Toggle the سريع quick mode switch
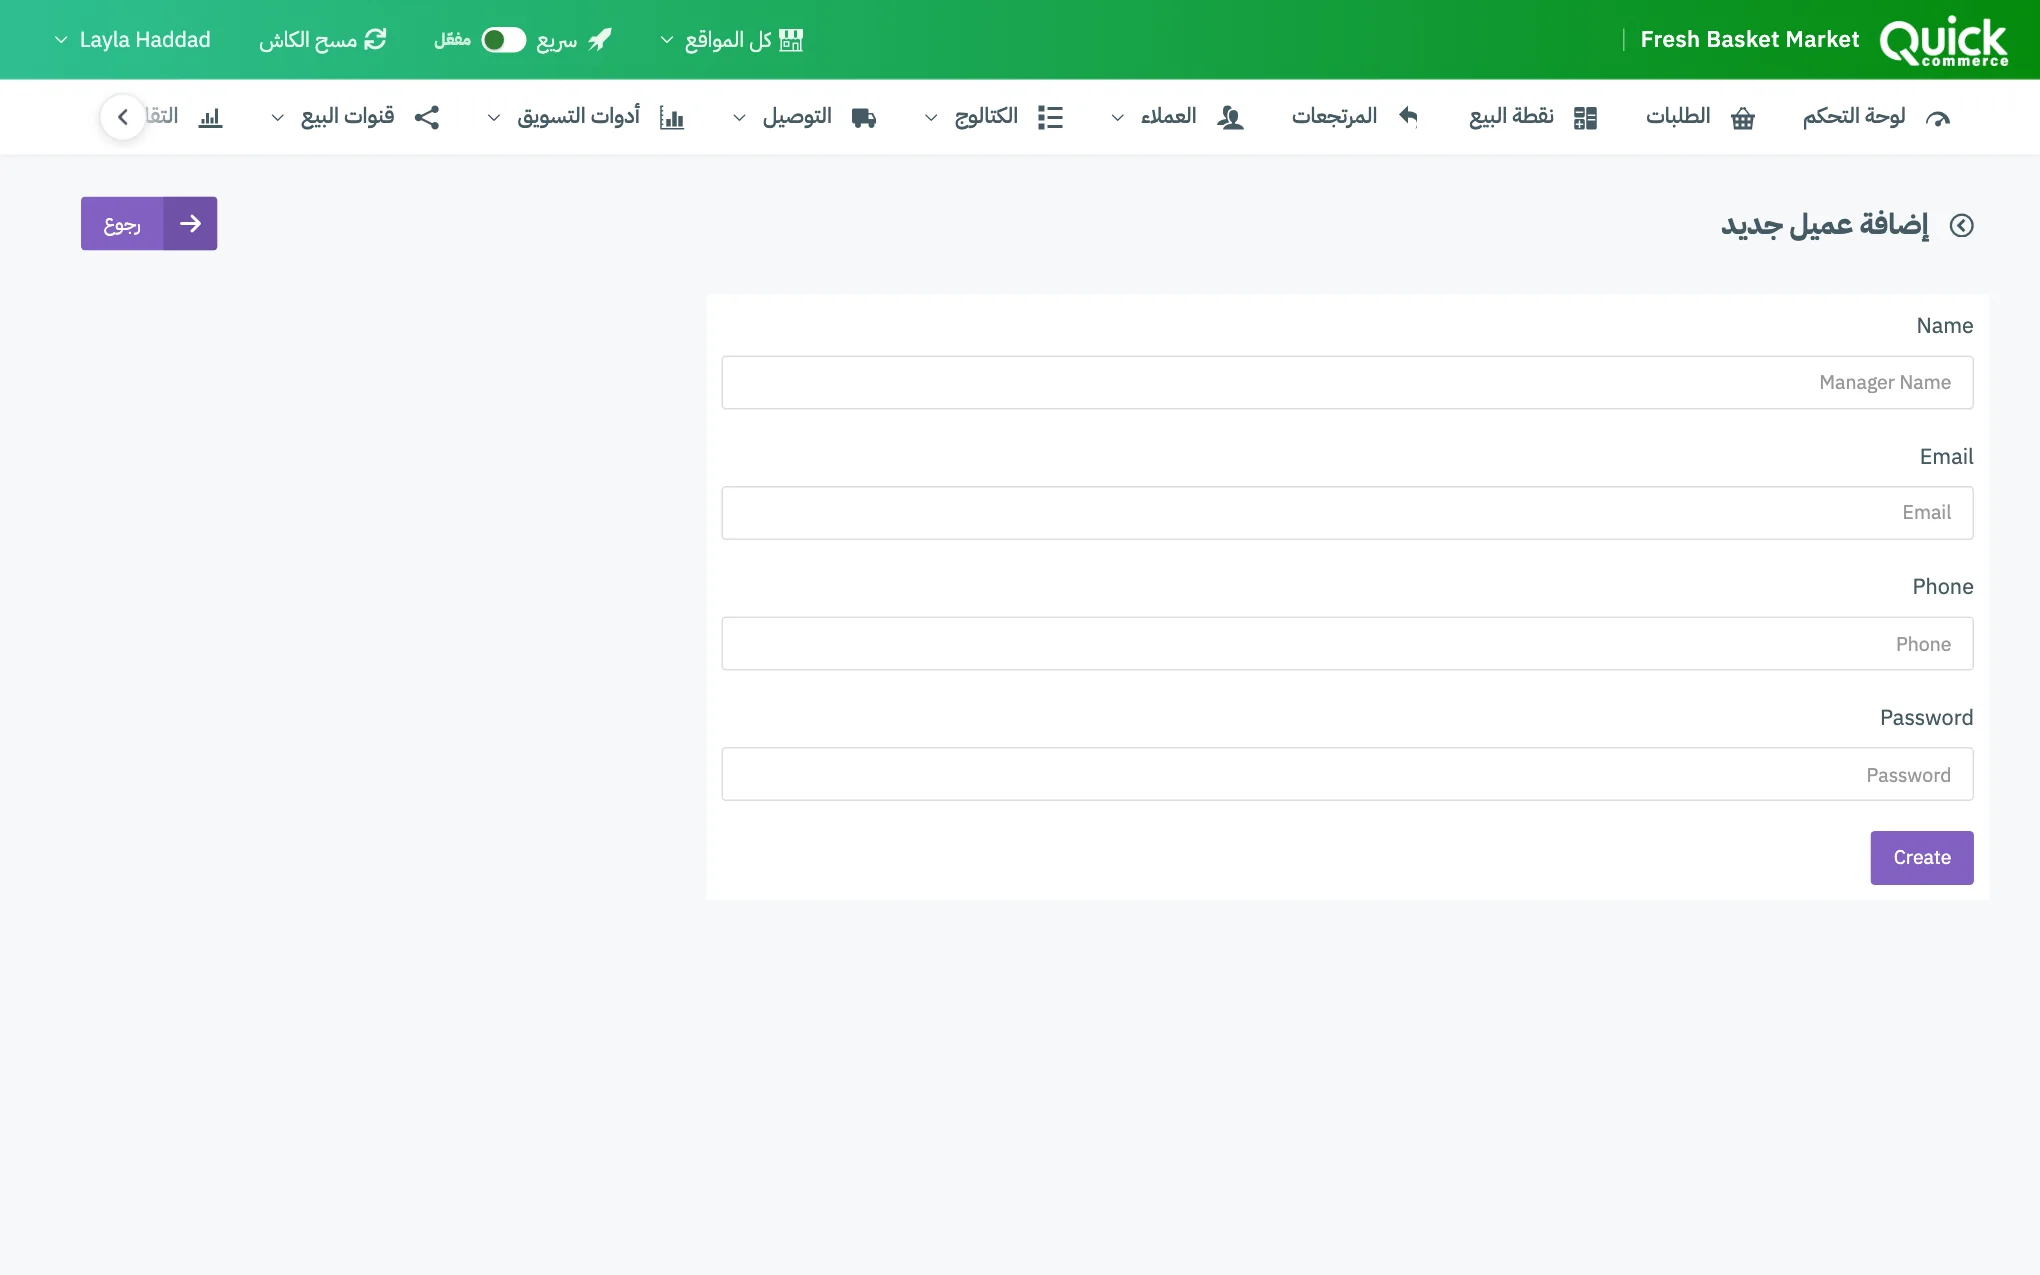This screenshot has width=2040, height=1275. 503,40
